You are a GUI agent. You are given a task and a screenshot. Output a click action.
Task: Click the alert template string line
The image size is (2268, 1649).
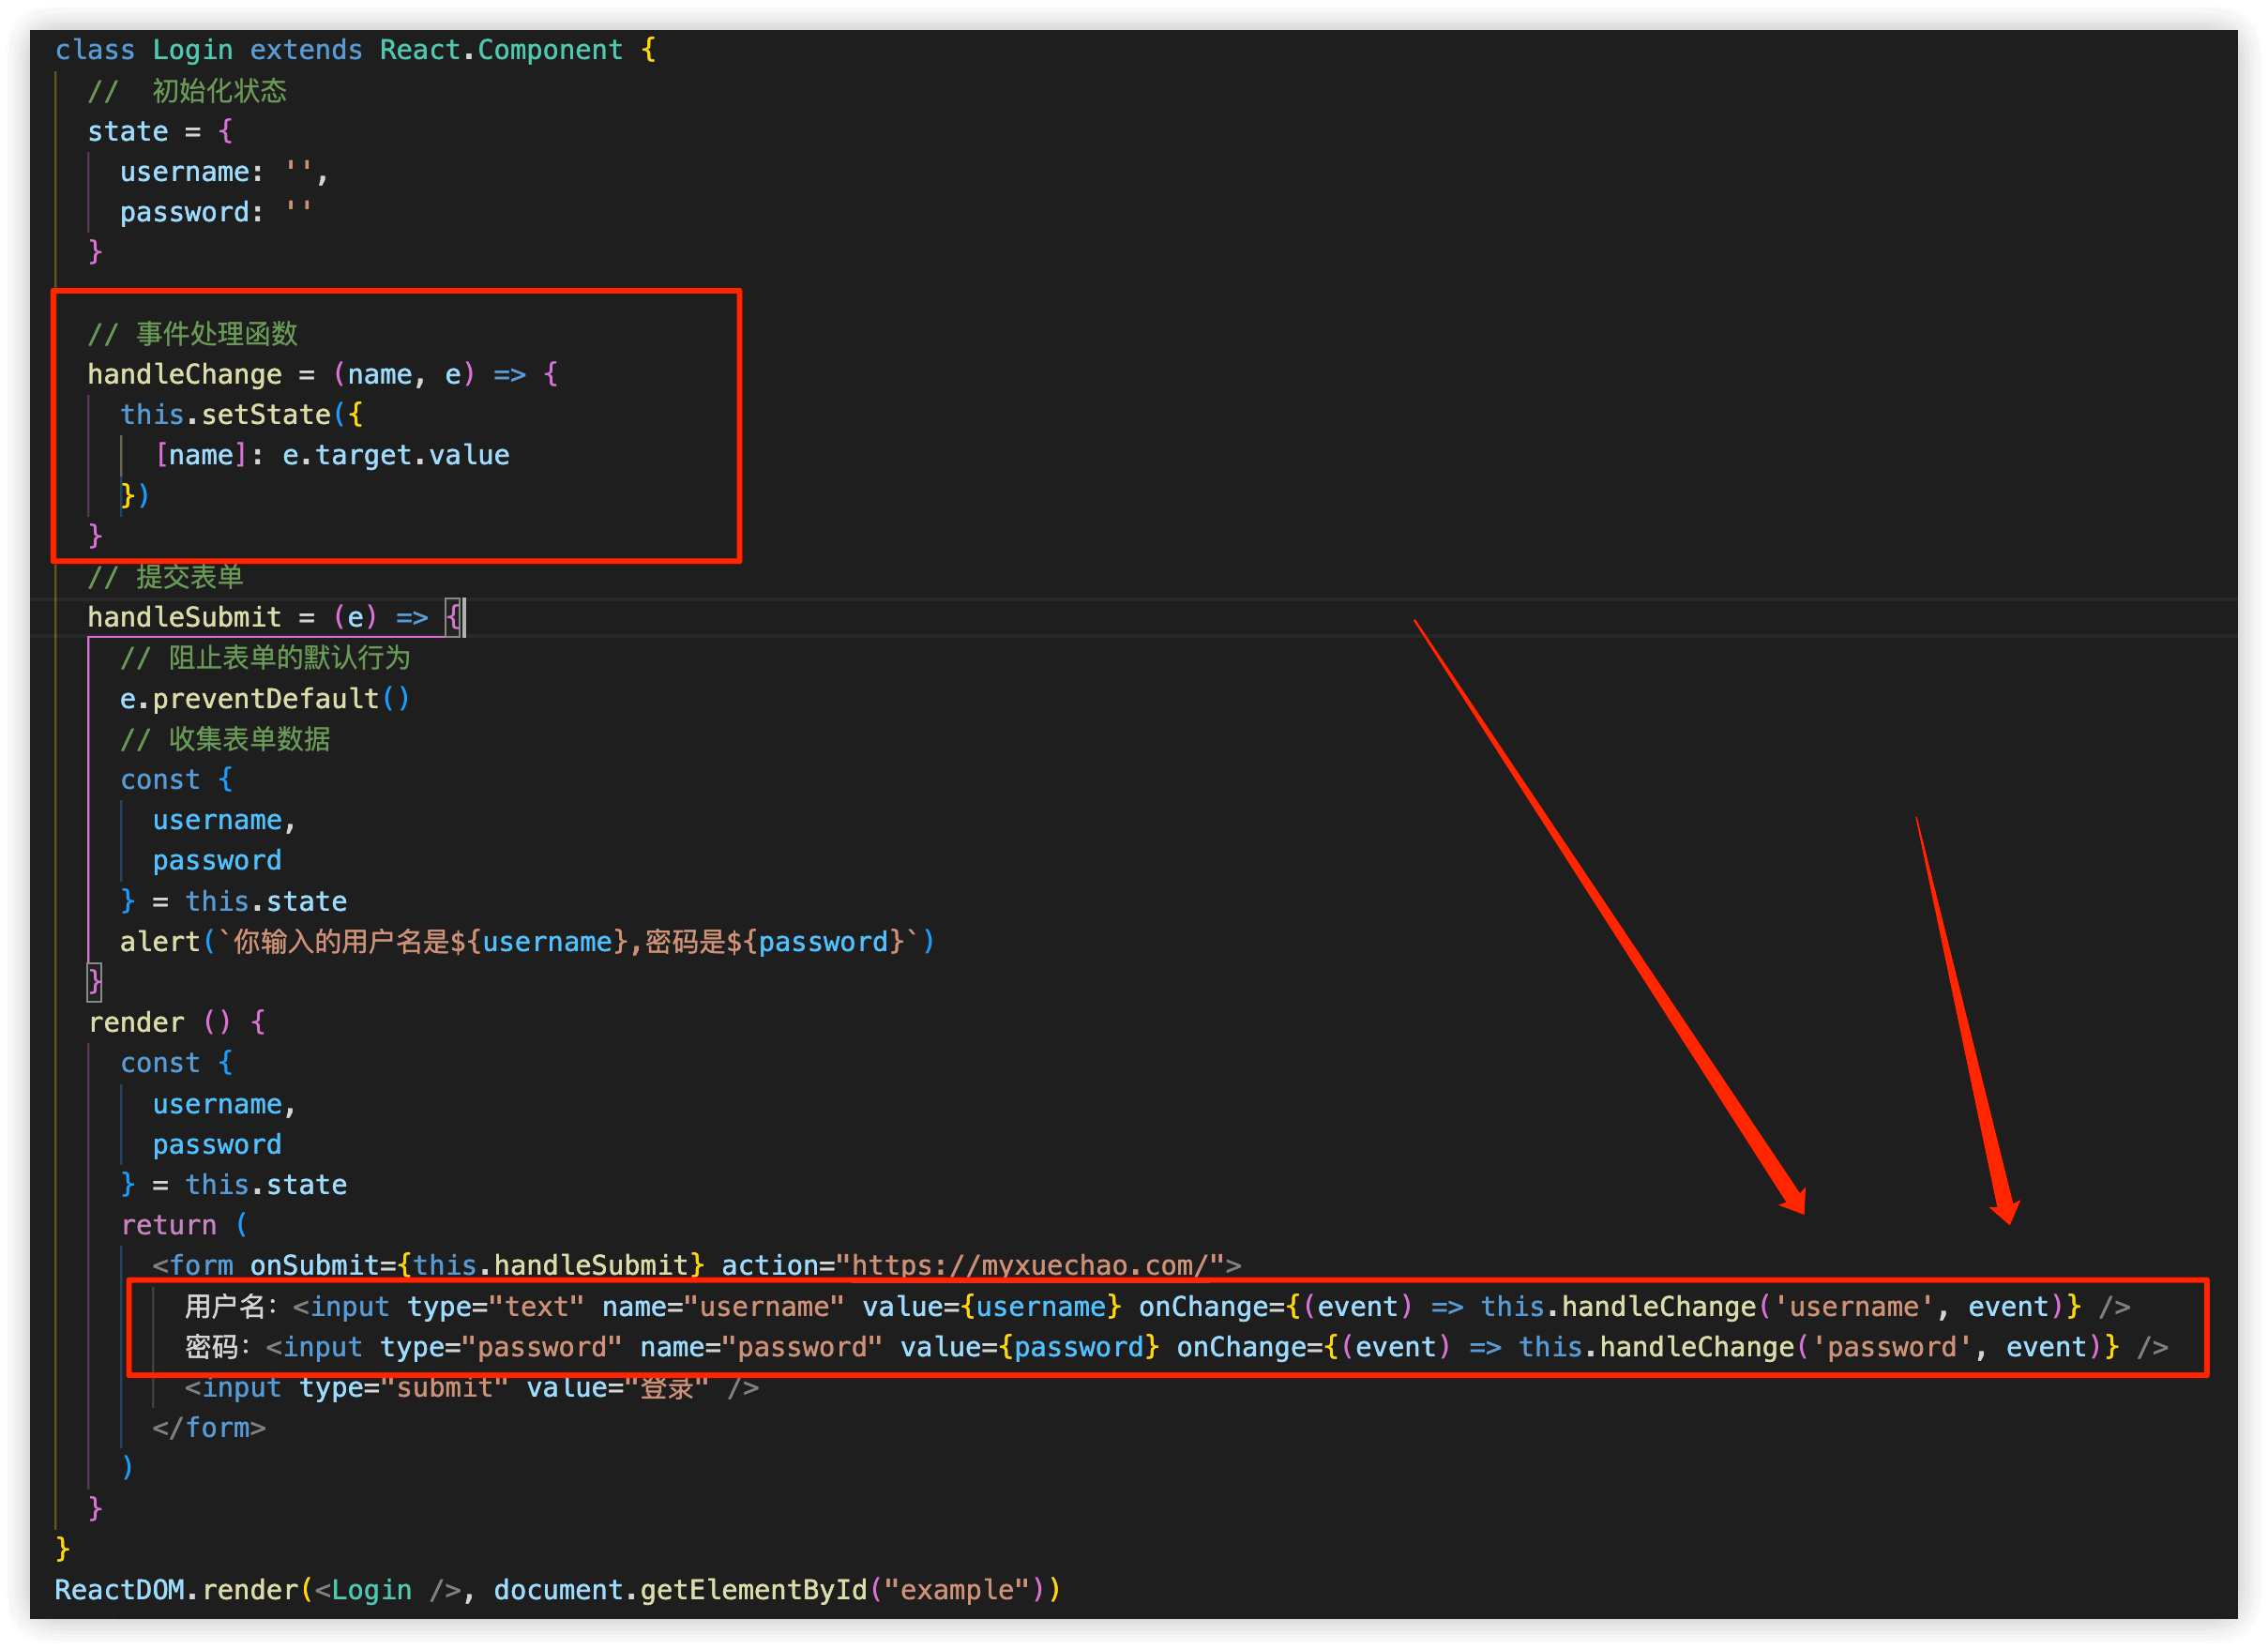tap(527, 941)
